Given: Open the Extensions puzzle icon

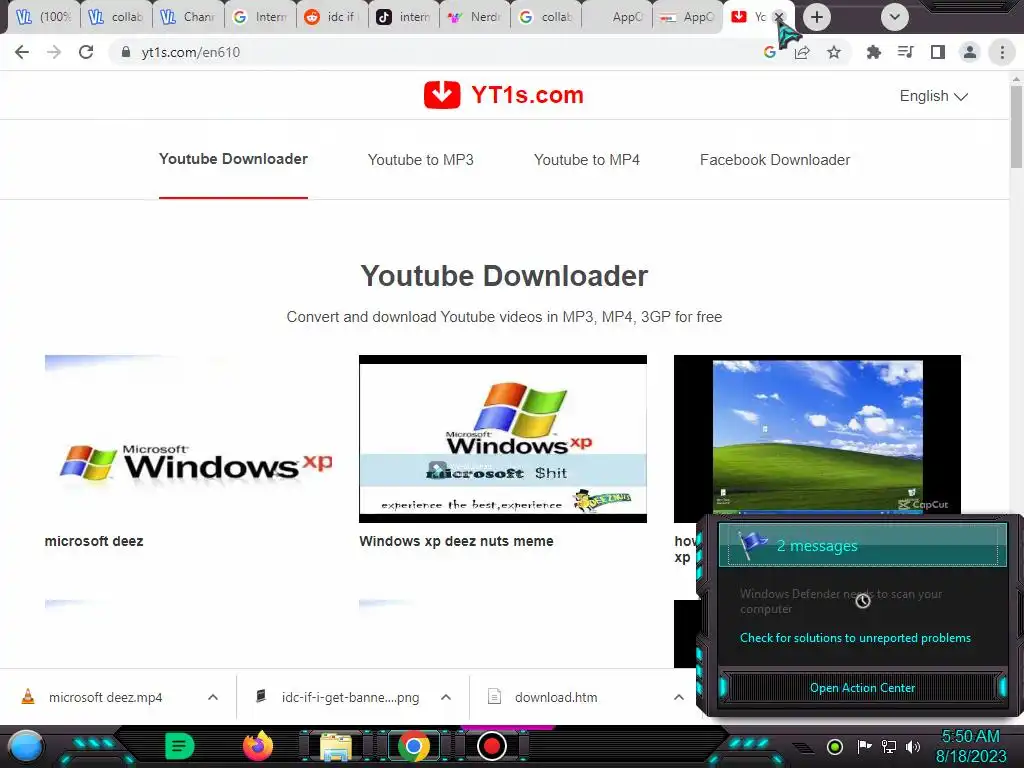Looking at the screenshot, I should pyautogui.click(x=873, y=52).
